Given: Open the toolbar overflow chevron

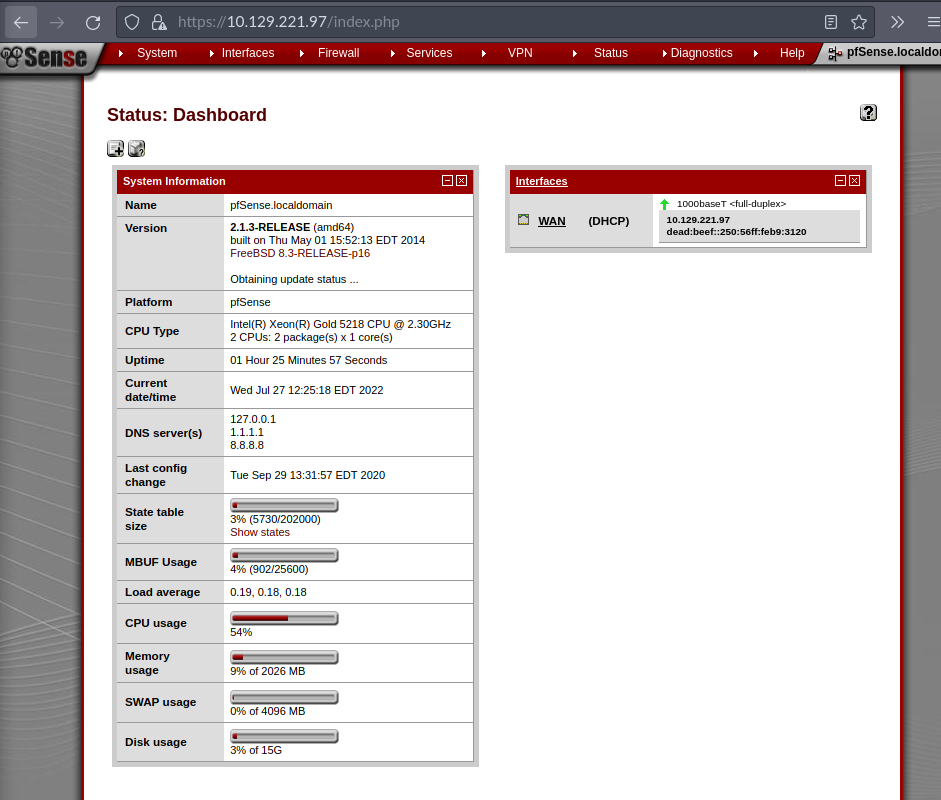Looking at the screenshot, I should tap(897, 22).
